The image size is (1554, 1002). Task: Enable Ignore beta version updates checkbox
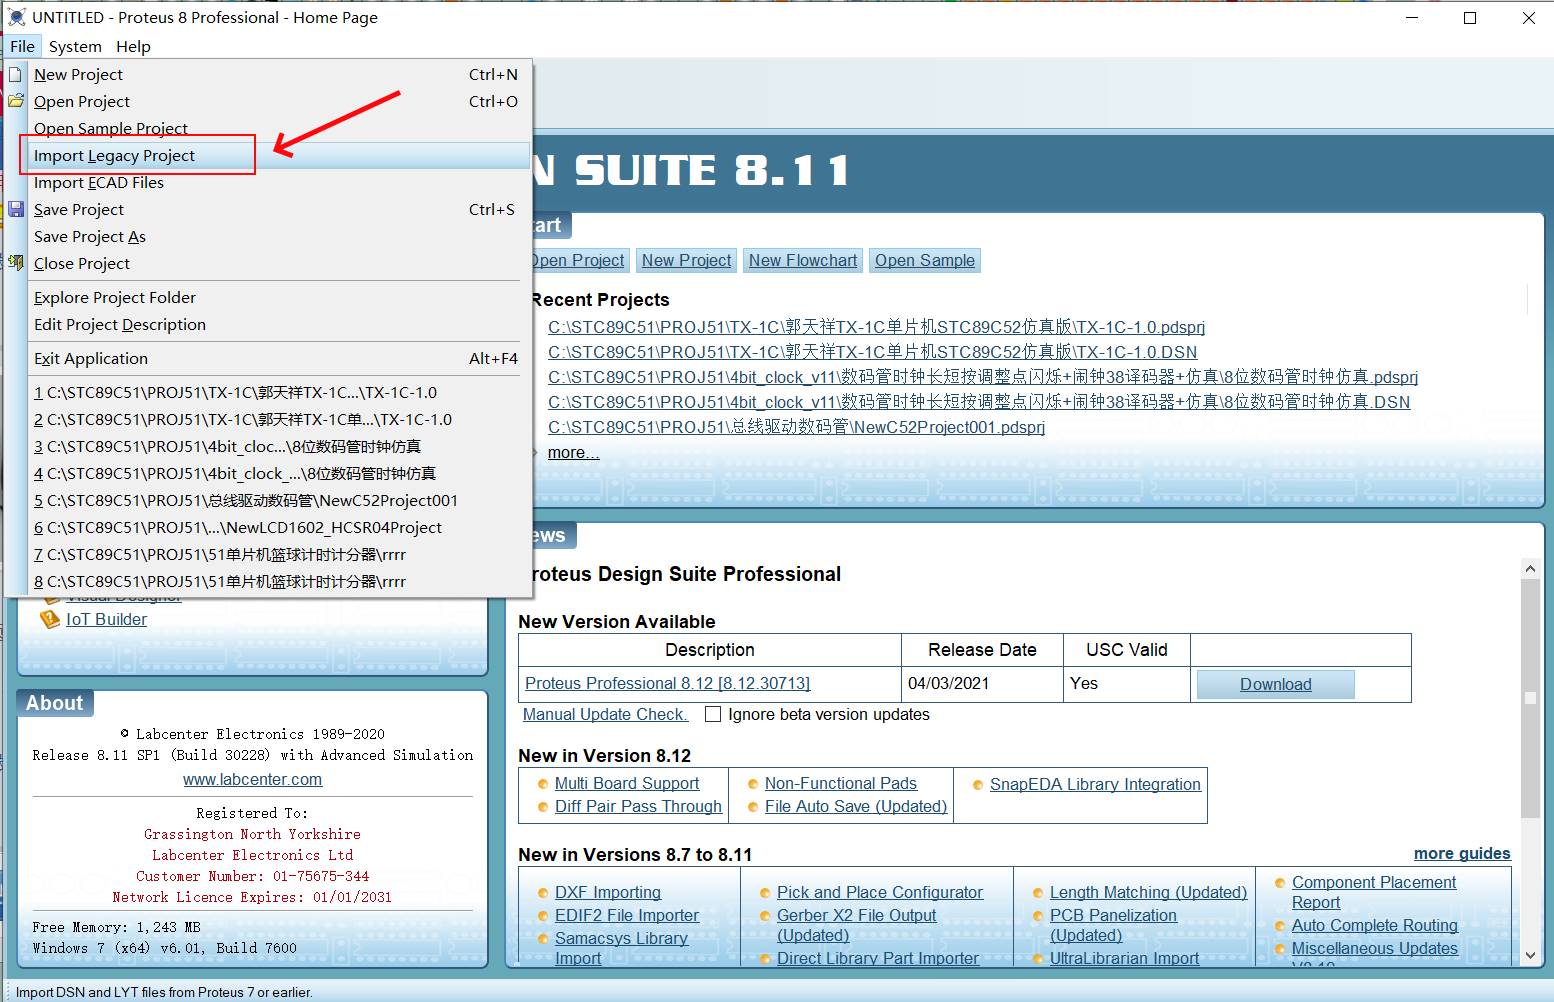coord(713,714)
